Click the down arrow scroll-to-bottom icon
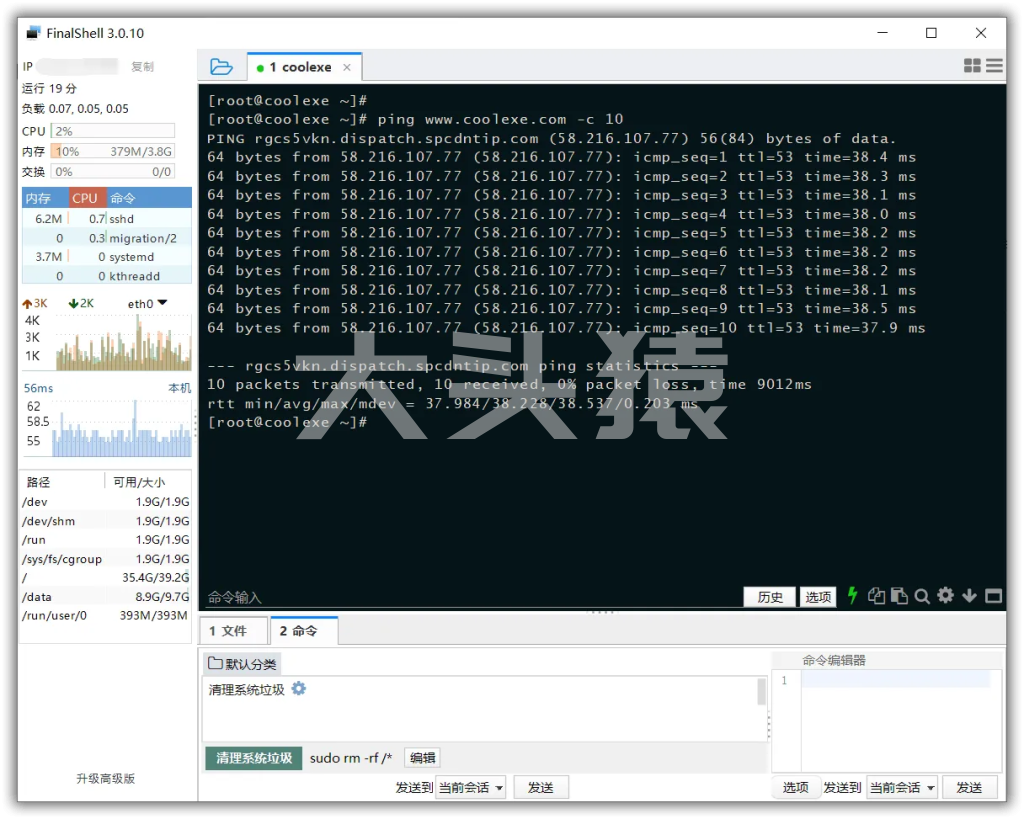1024x819 pixels. (969, 596)
